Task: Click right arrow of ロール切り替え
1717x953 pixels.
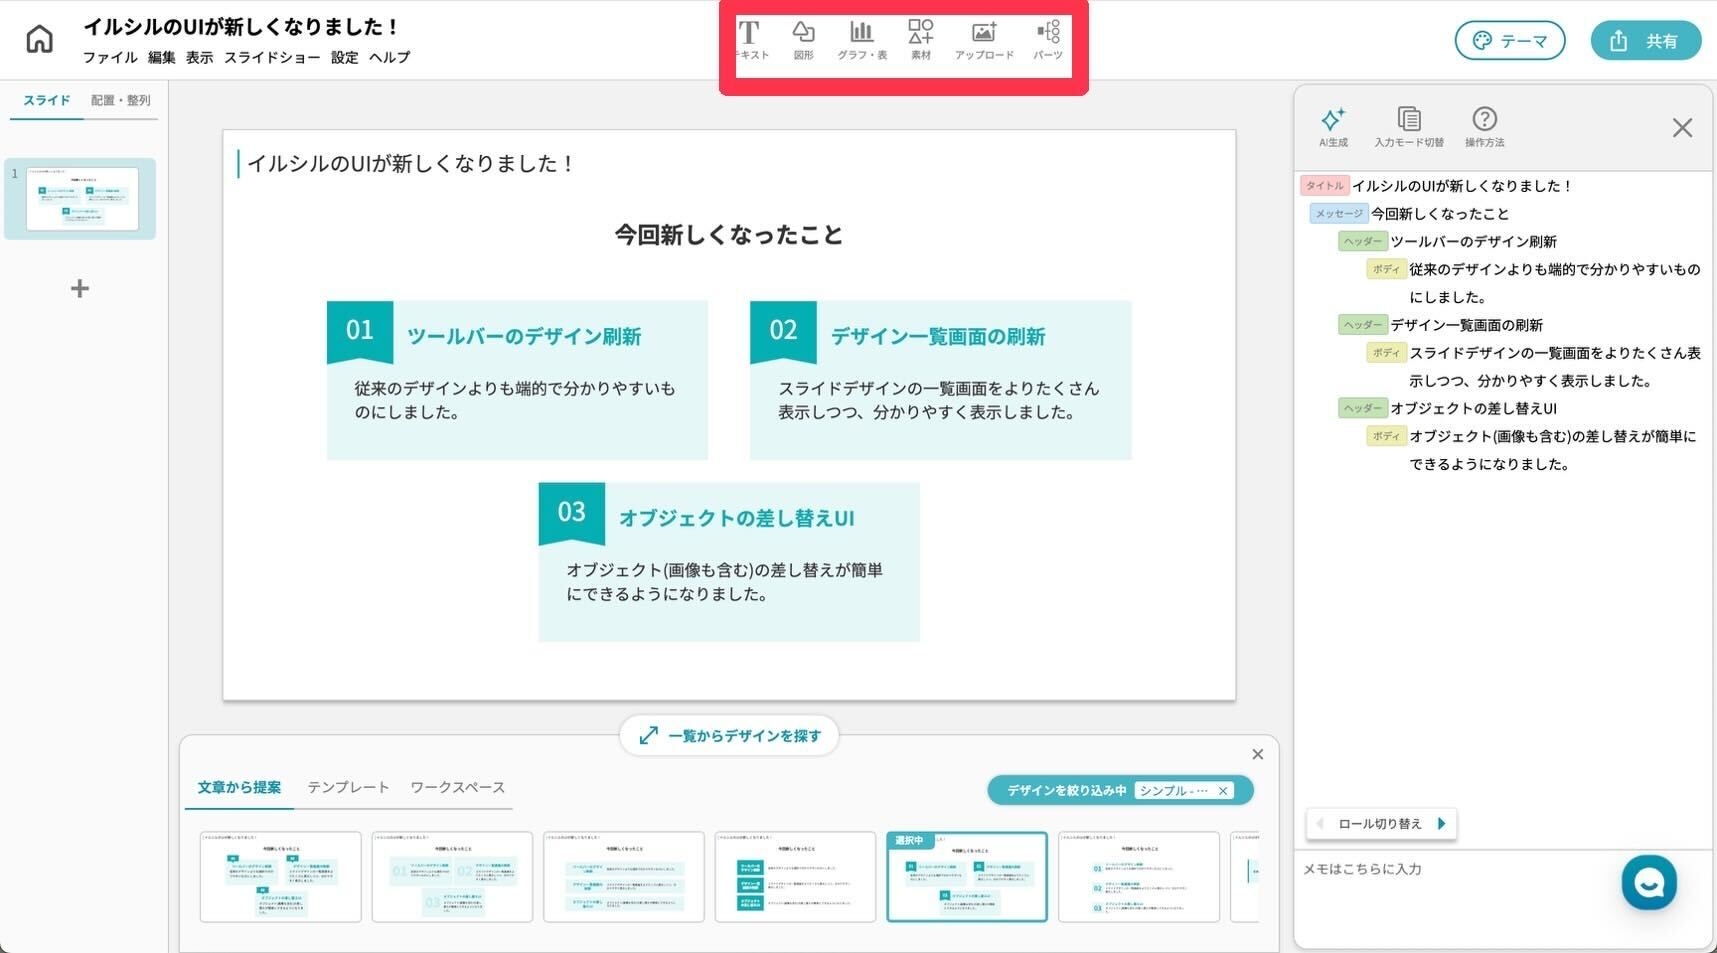Action: (x=1441, y=824)
